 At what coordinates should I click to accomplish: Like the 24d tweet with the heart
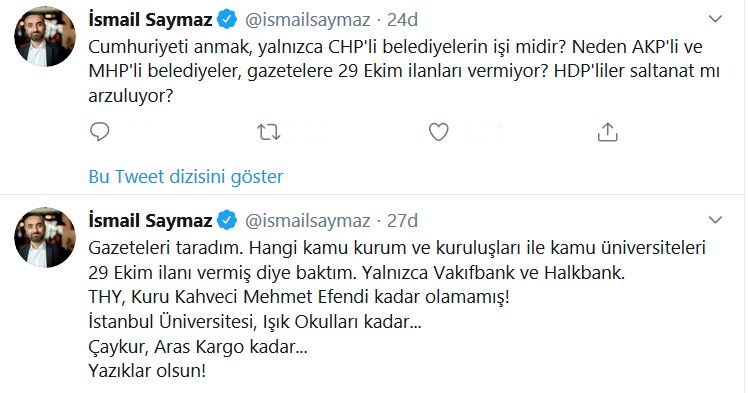[438, 132]
